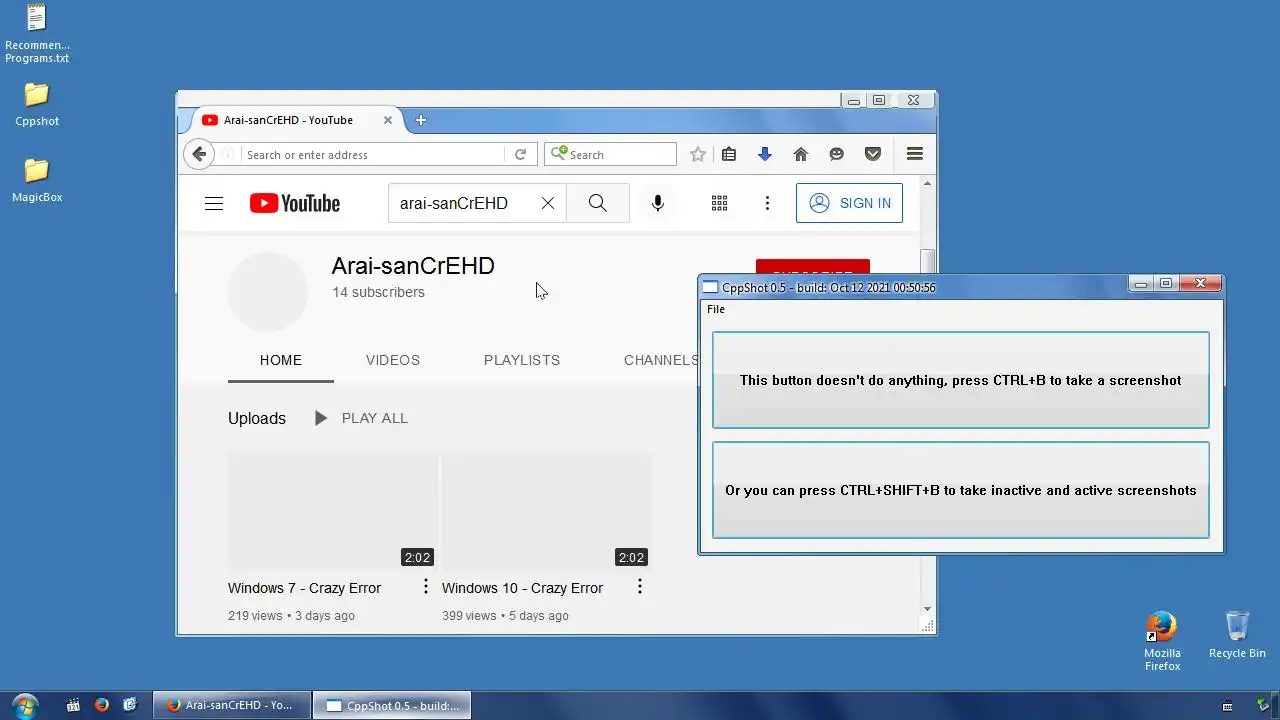The height and width of the screenshot is (720, 1280).
Task: Open the Firefox bookmarks list icon
Action: 729,154
